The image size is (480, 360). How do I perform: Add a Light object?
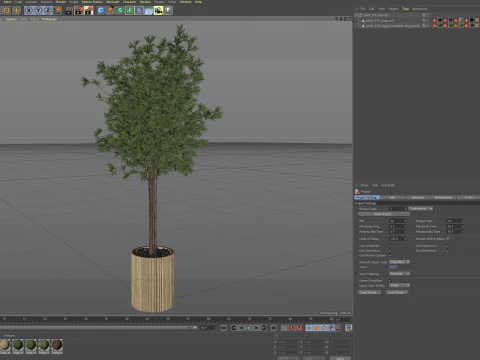point(168,11)
